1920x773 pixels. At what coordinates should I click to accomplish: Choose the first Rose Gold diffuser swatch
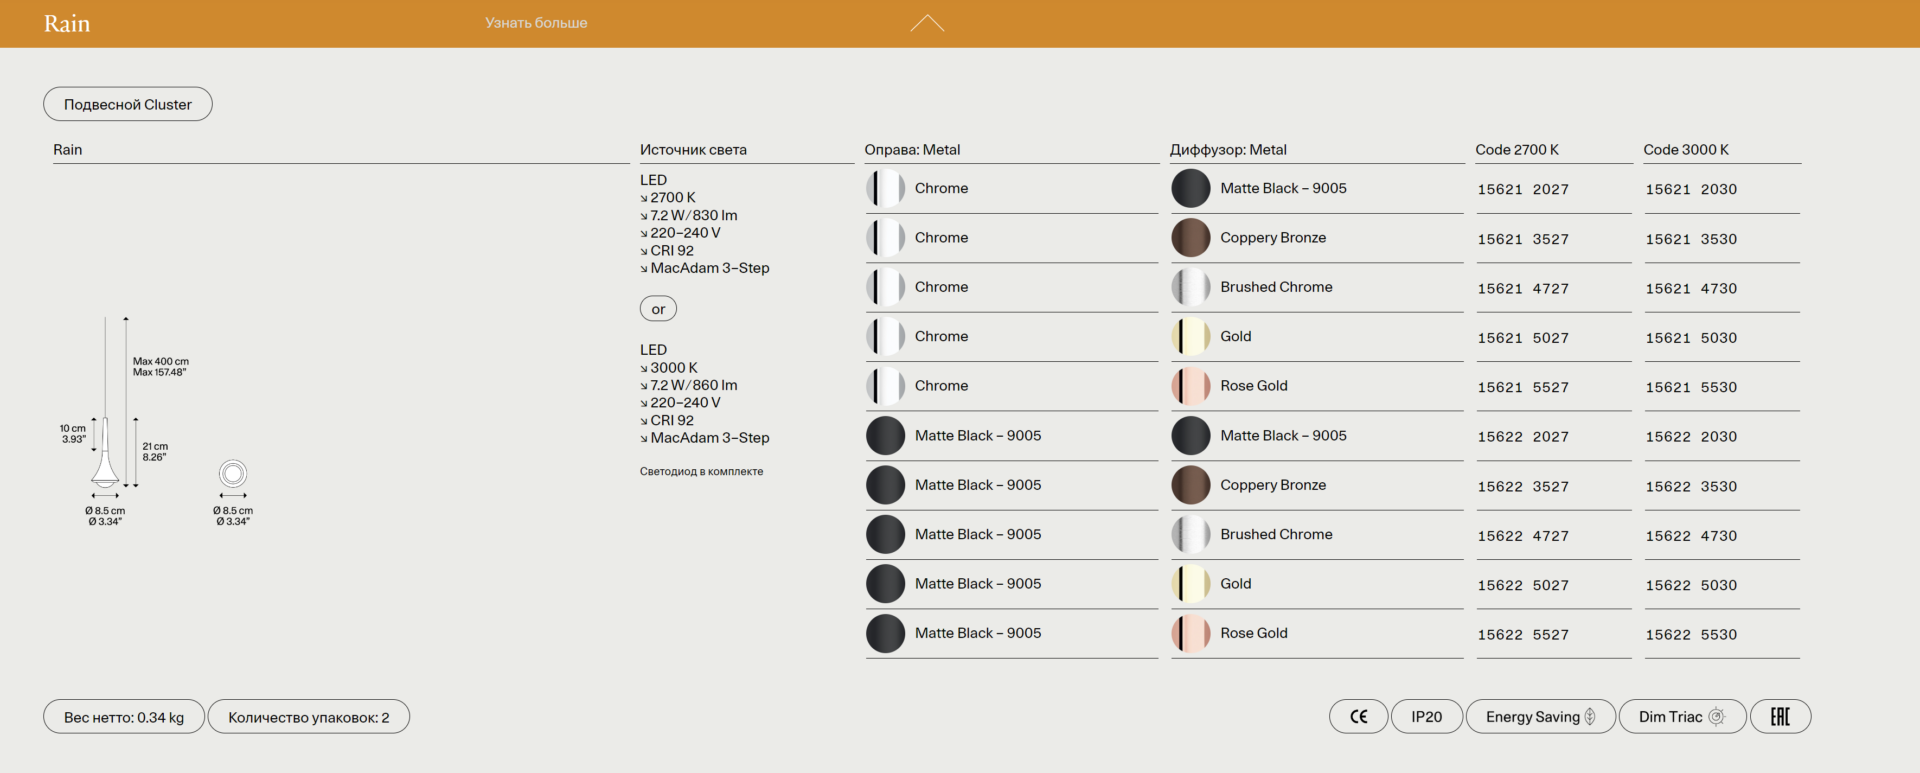[x=1191, y=386]
